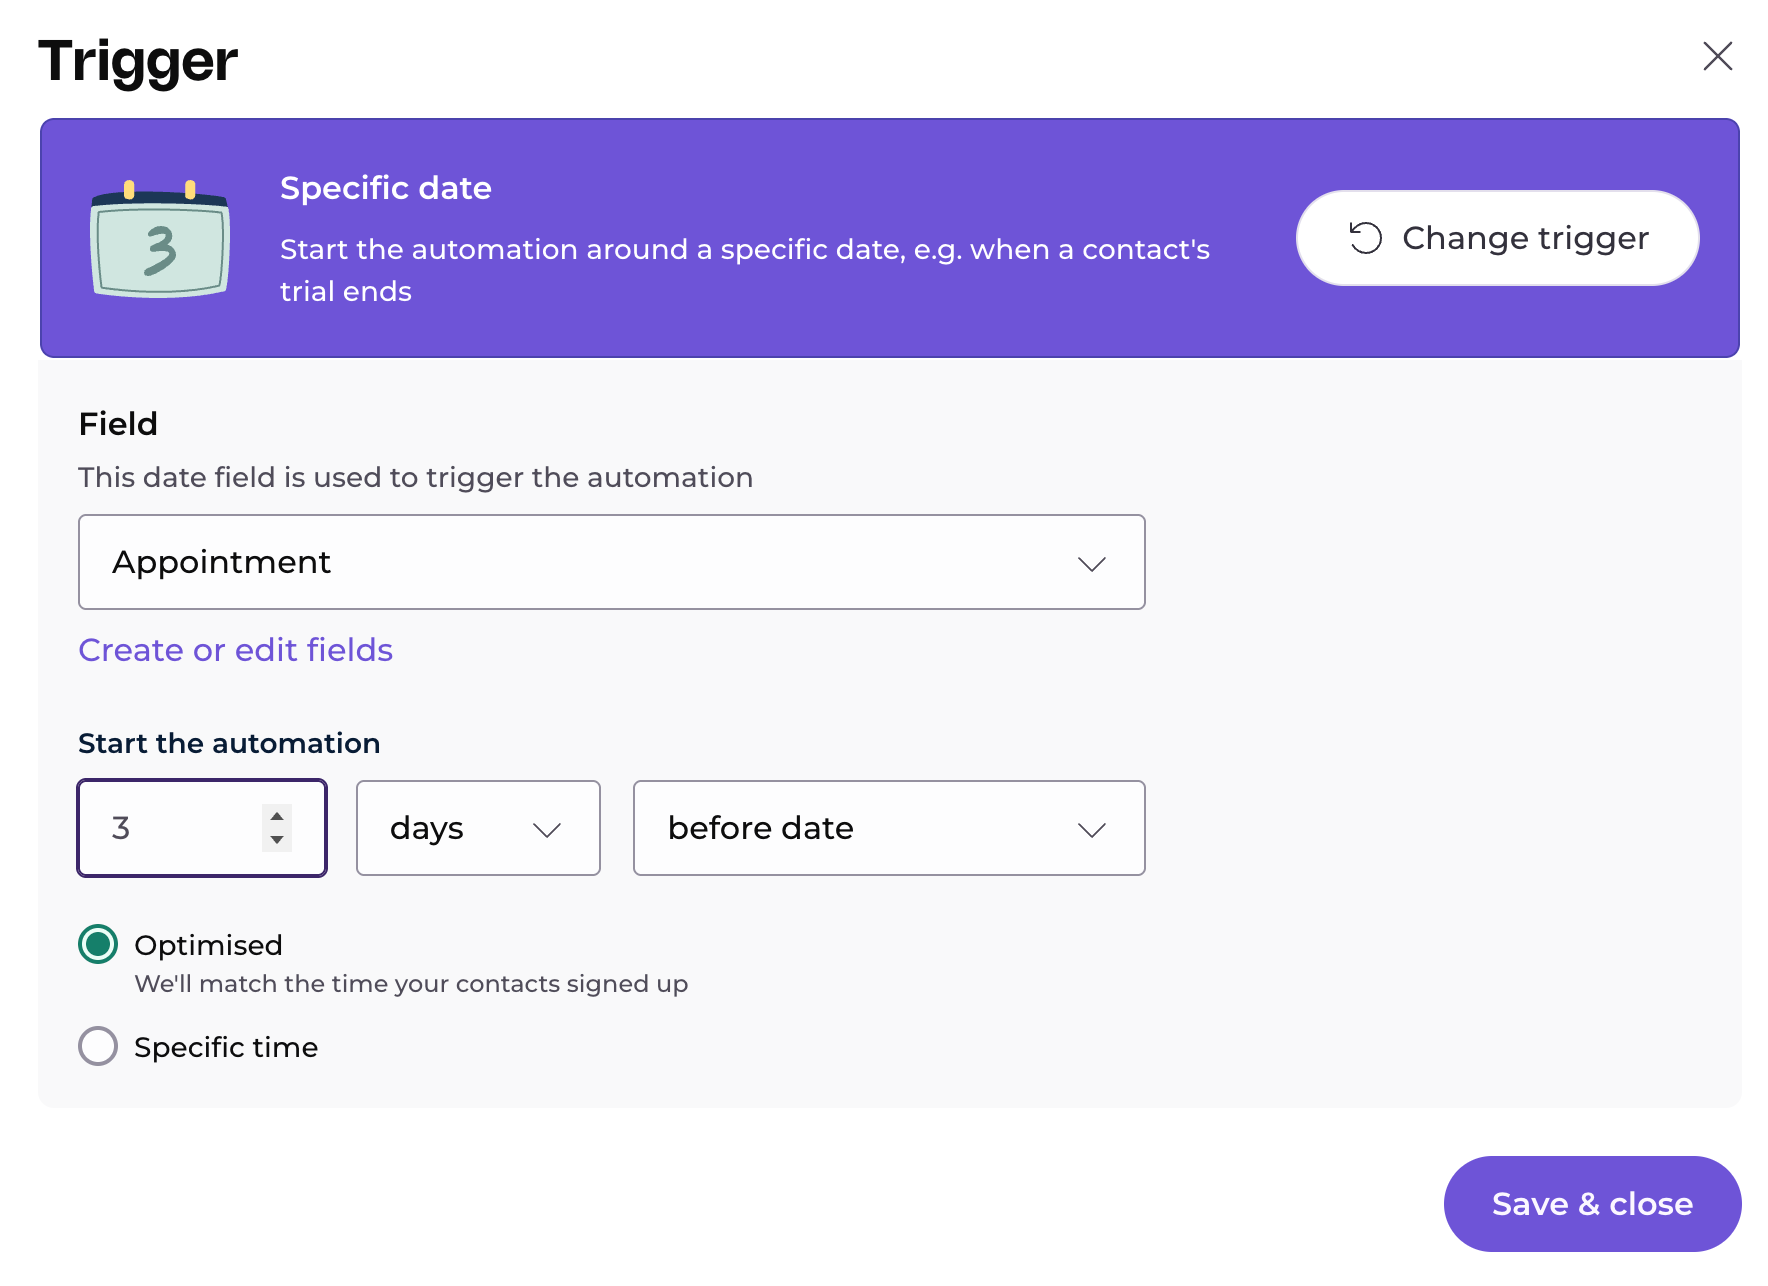The height and width of the screenshot is (1286, 1768).
Task: Click the chevron arrow in the Appointment dropdown
Action: [x=1091, y=564]
